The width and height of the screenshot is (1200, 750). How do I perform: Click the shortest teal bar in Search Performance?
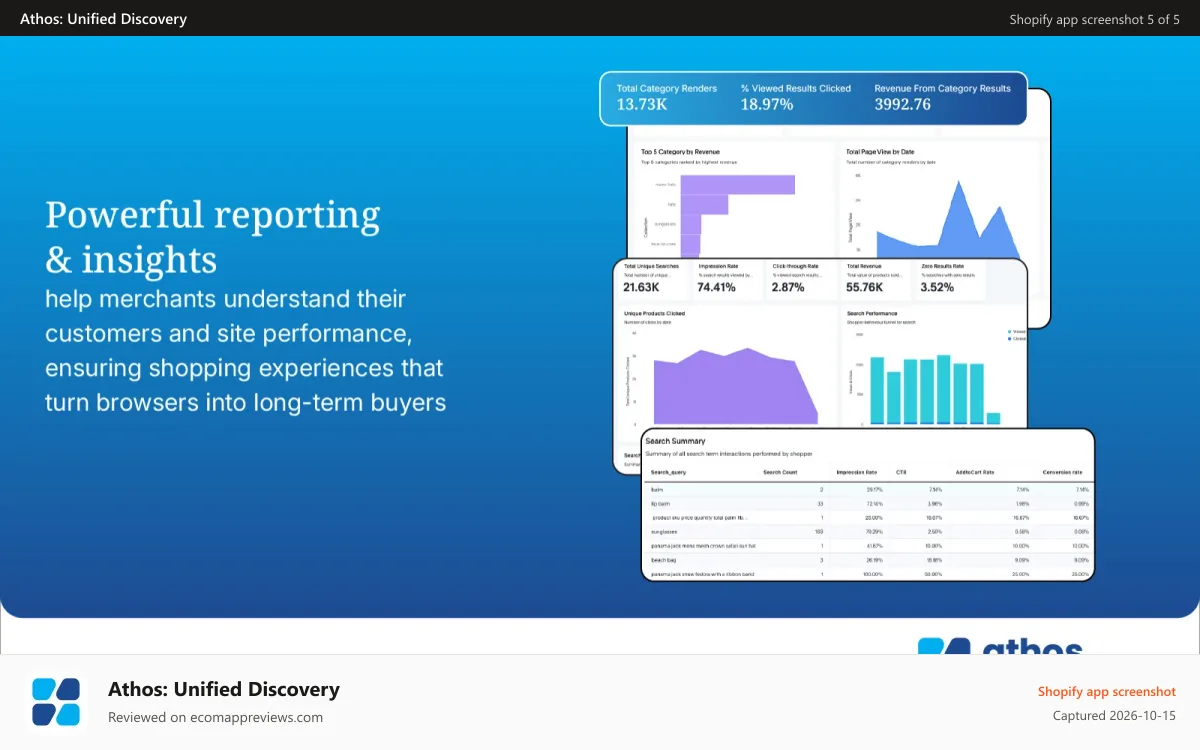click(x=993, y=418)
